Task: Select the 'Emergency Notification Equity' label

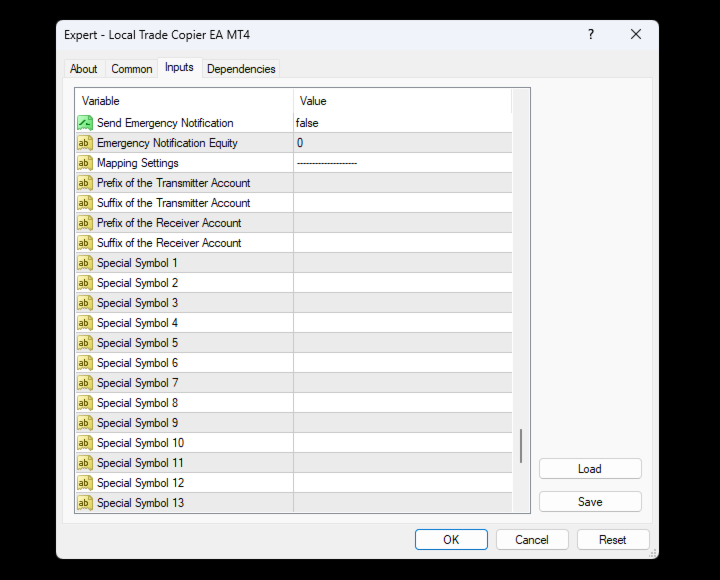Action: point(167,143)
